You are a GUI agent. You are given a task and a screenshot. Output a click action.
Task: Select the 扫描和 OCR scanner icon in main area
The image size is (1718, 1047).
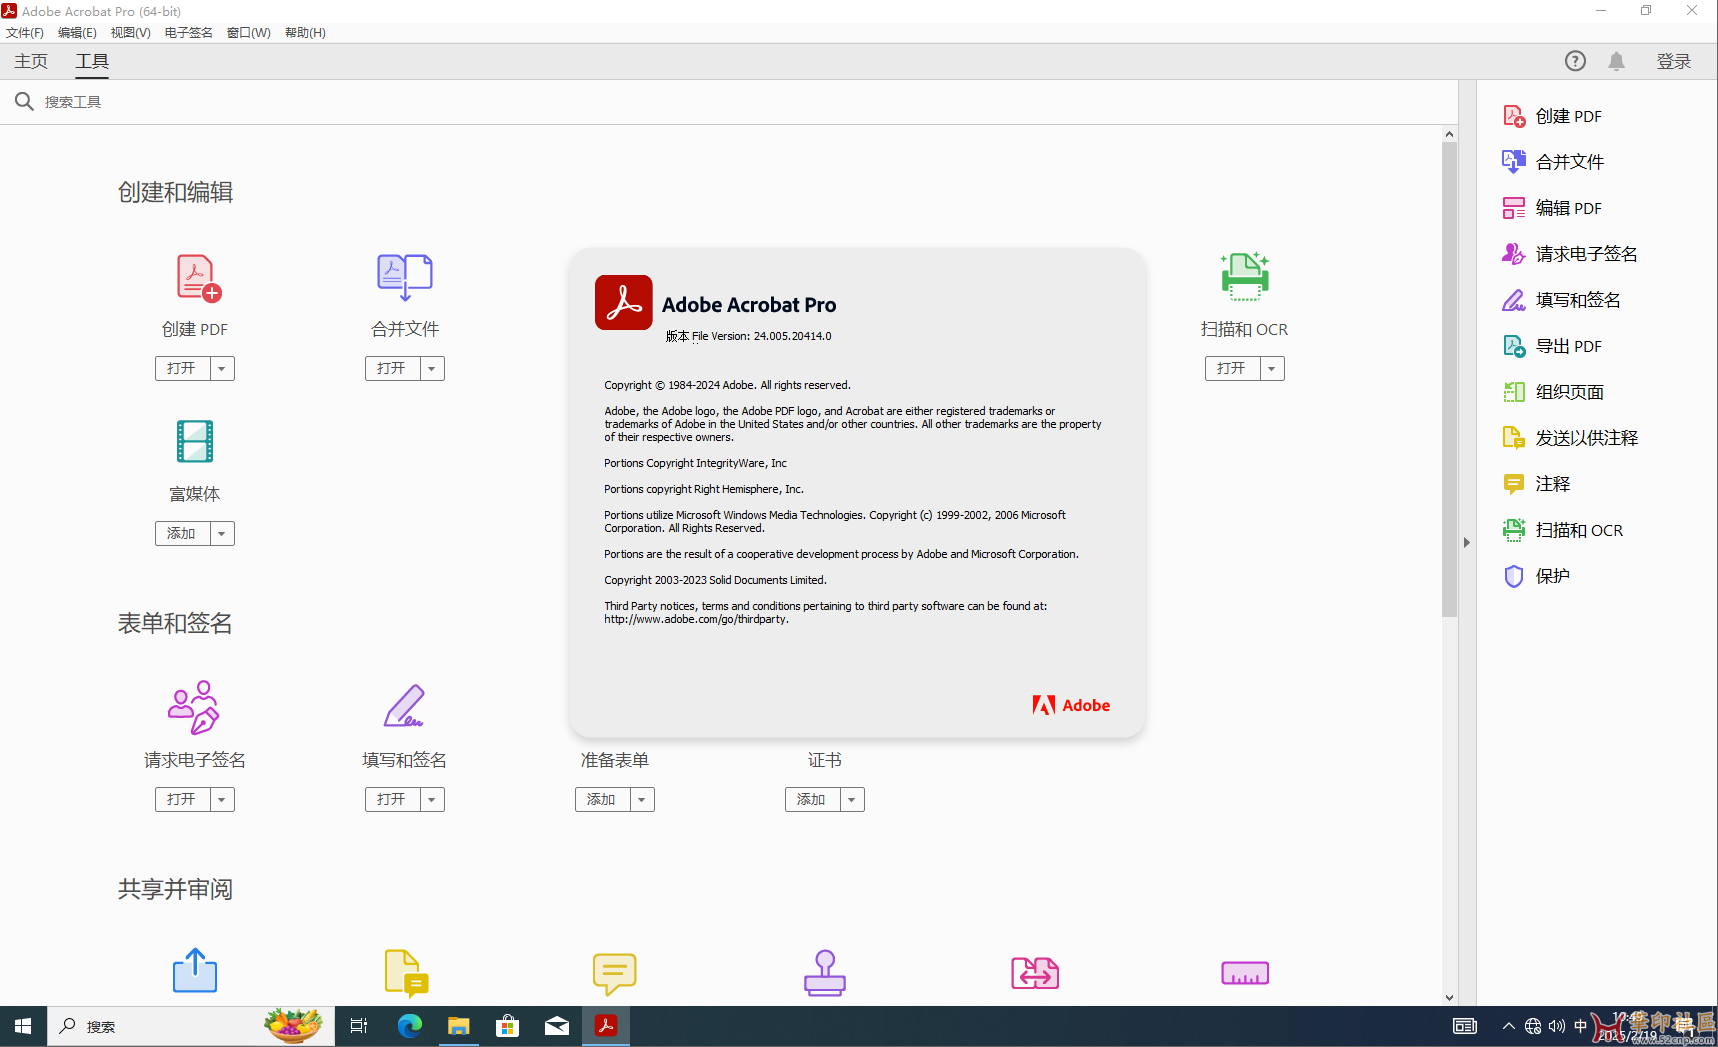[1244, 276]
